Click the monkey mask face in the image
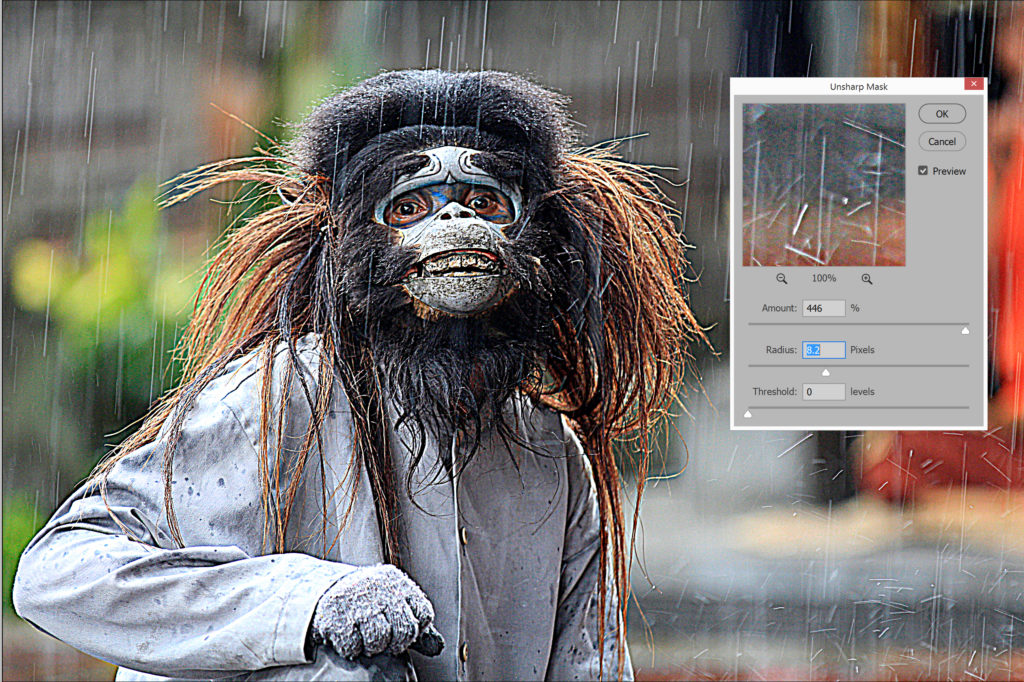This screenshot has width=1024, height=682. (x=450, y=230)
